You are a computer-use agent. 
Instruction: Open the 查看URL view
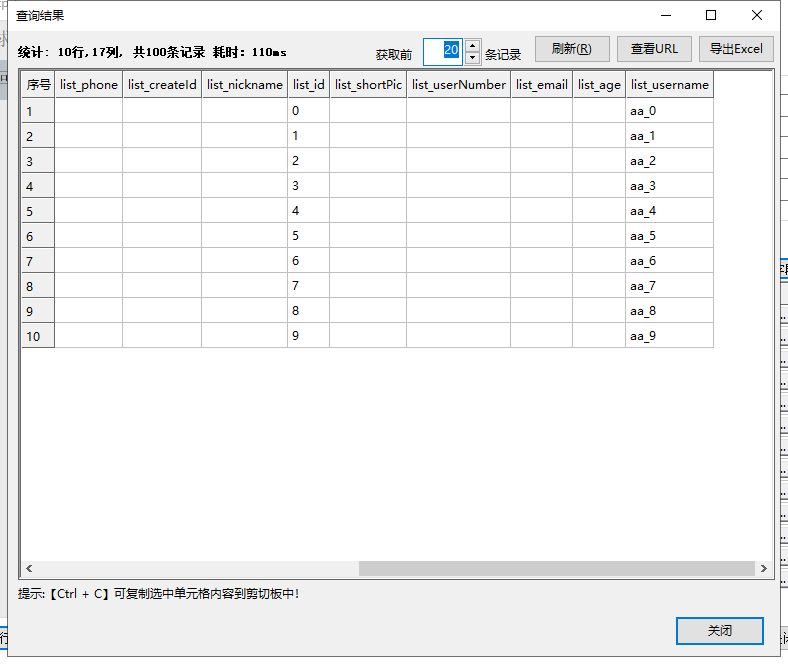pyautogui.click(x=654, y=49)
